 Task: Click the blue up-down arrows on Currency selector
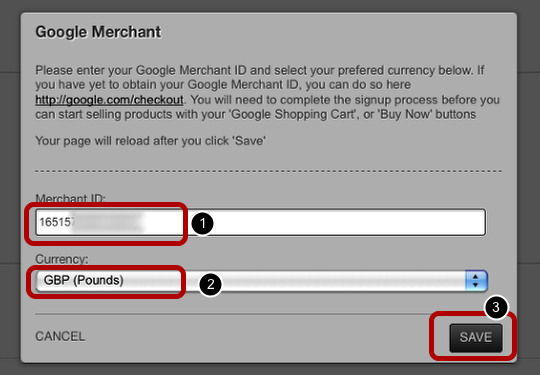coord(476,281)
